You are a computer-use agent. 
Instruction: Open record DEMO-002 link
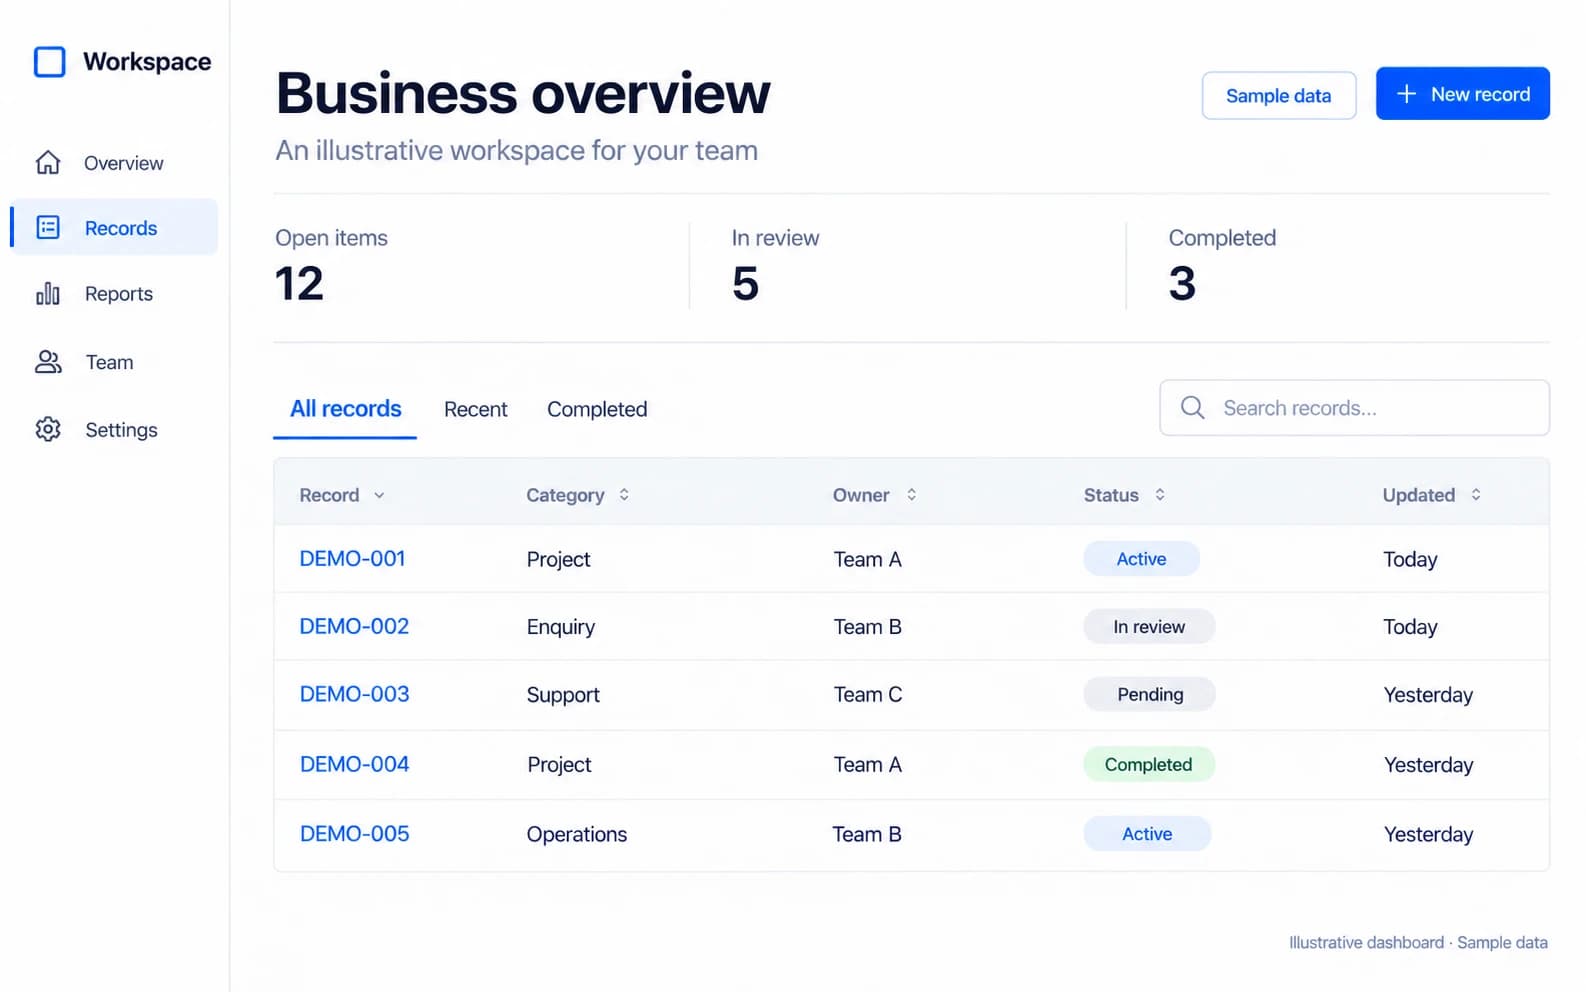click(x=354, y=626)
